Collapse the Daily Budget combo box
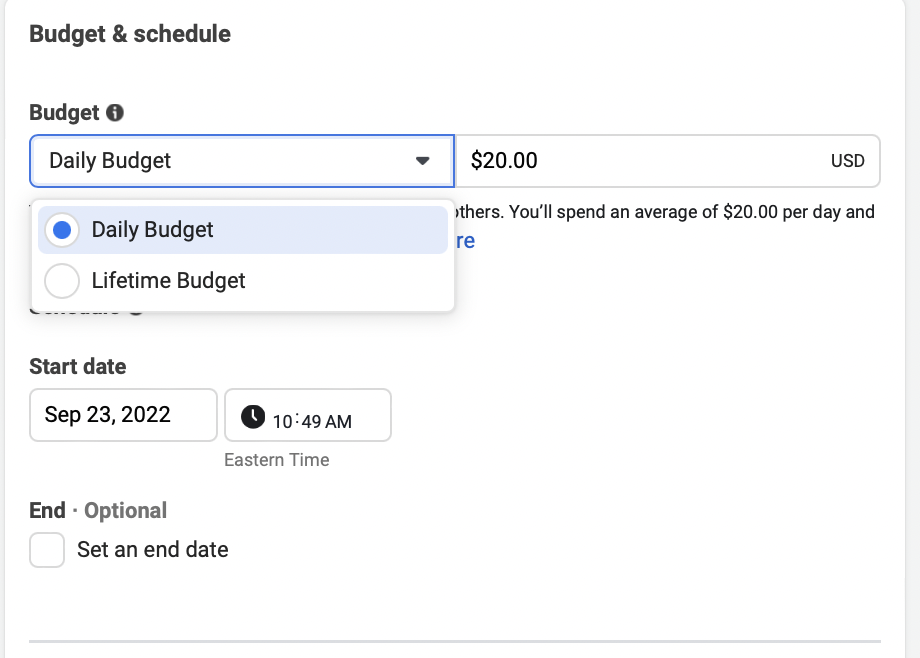920x658 pixels. (242, 161)
